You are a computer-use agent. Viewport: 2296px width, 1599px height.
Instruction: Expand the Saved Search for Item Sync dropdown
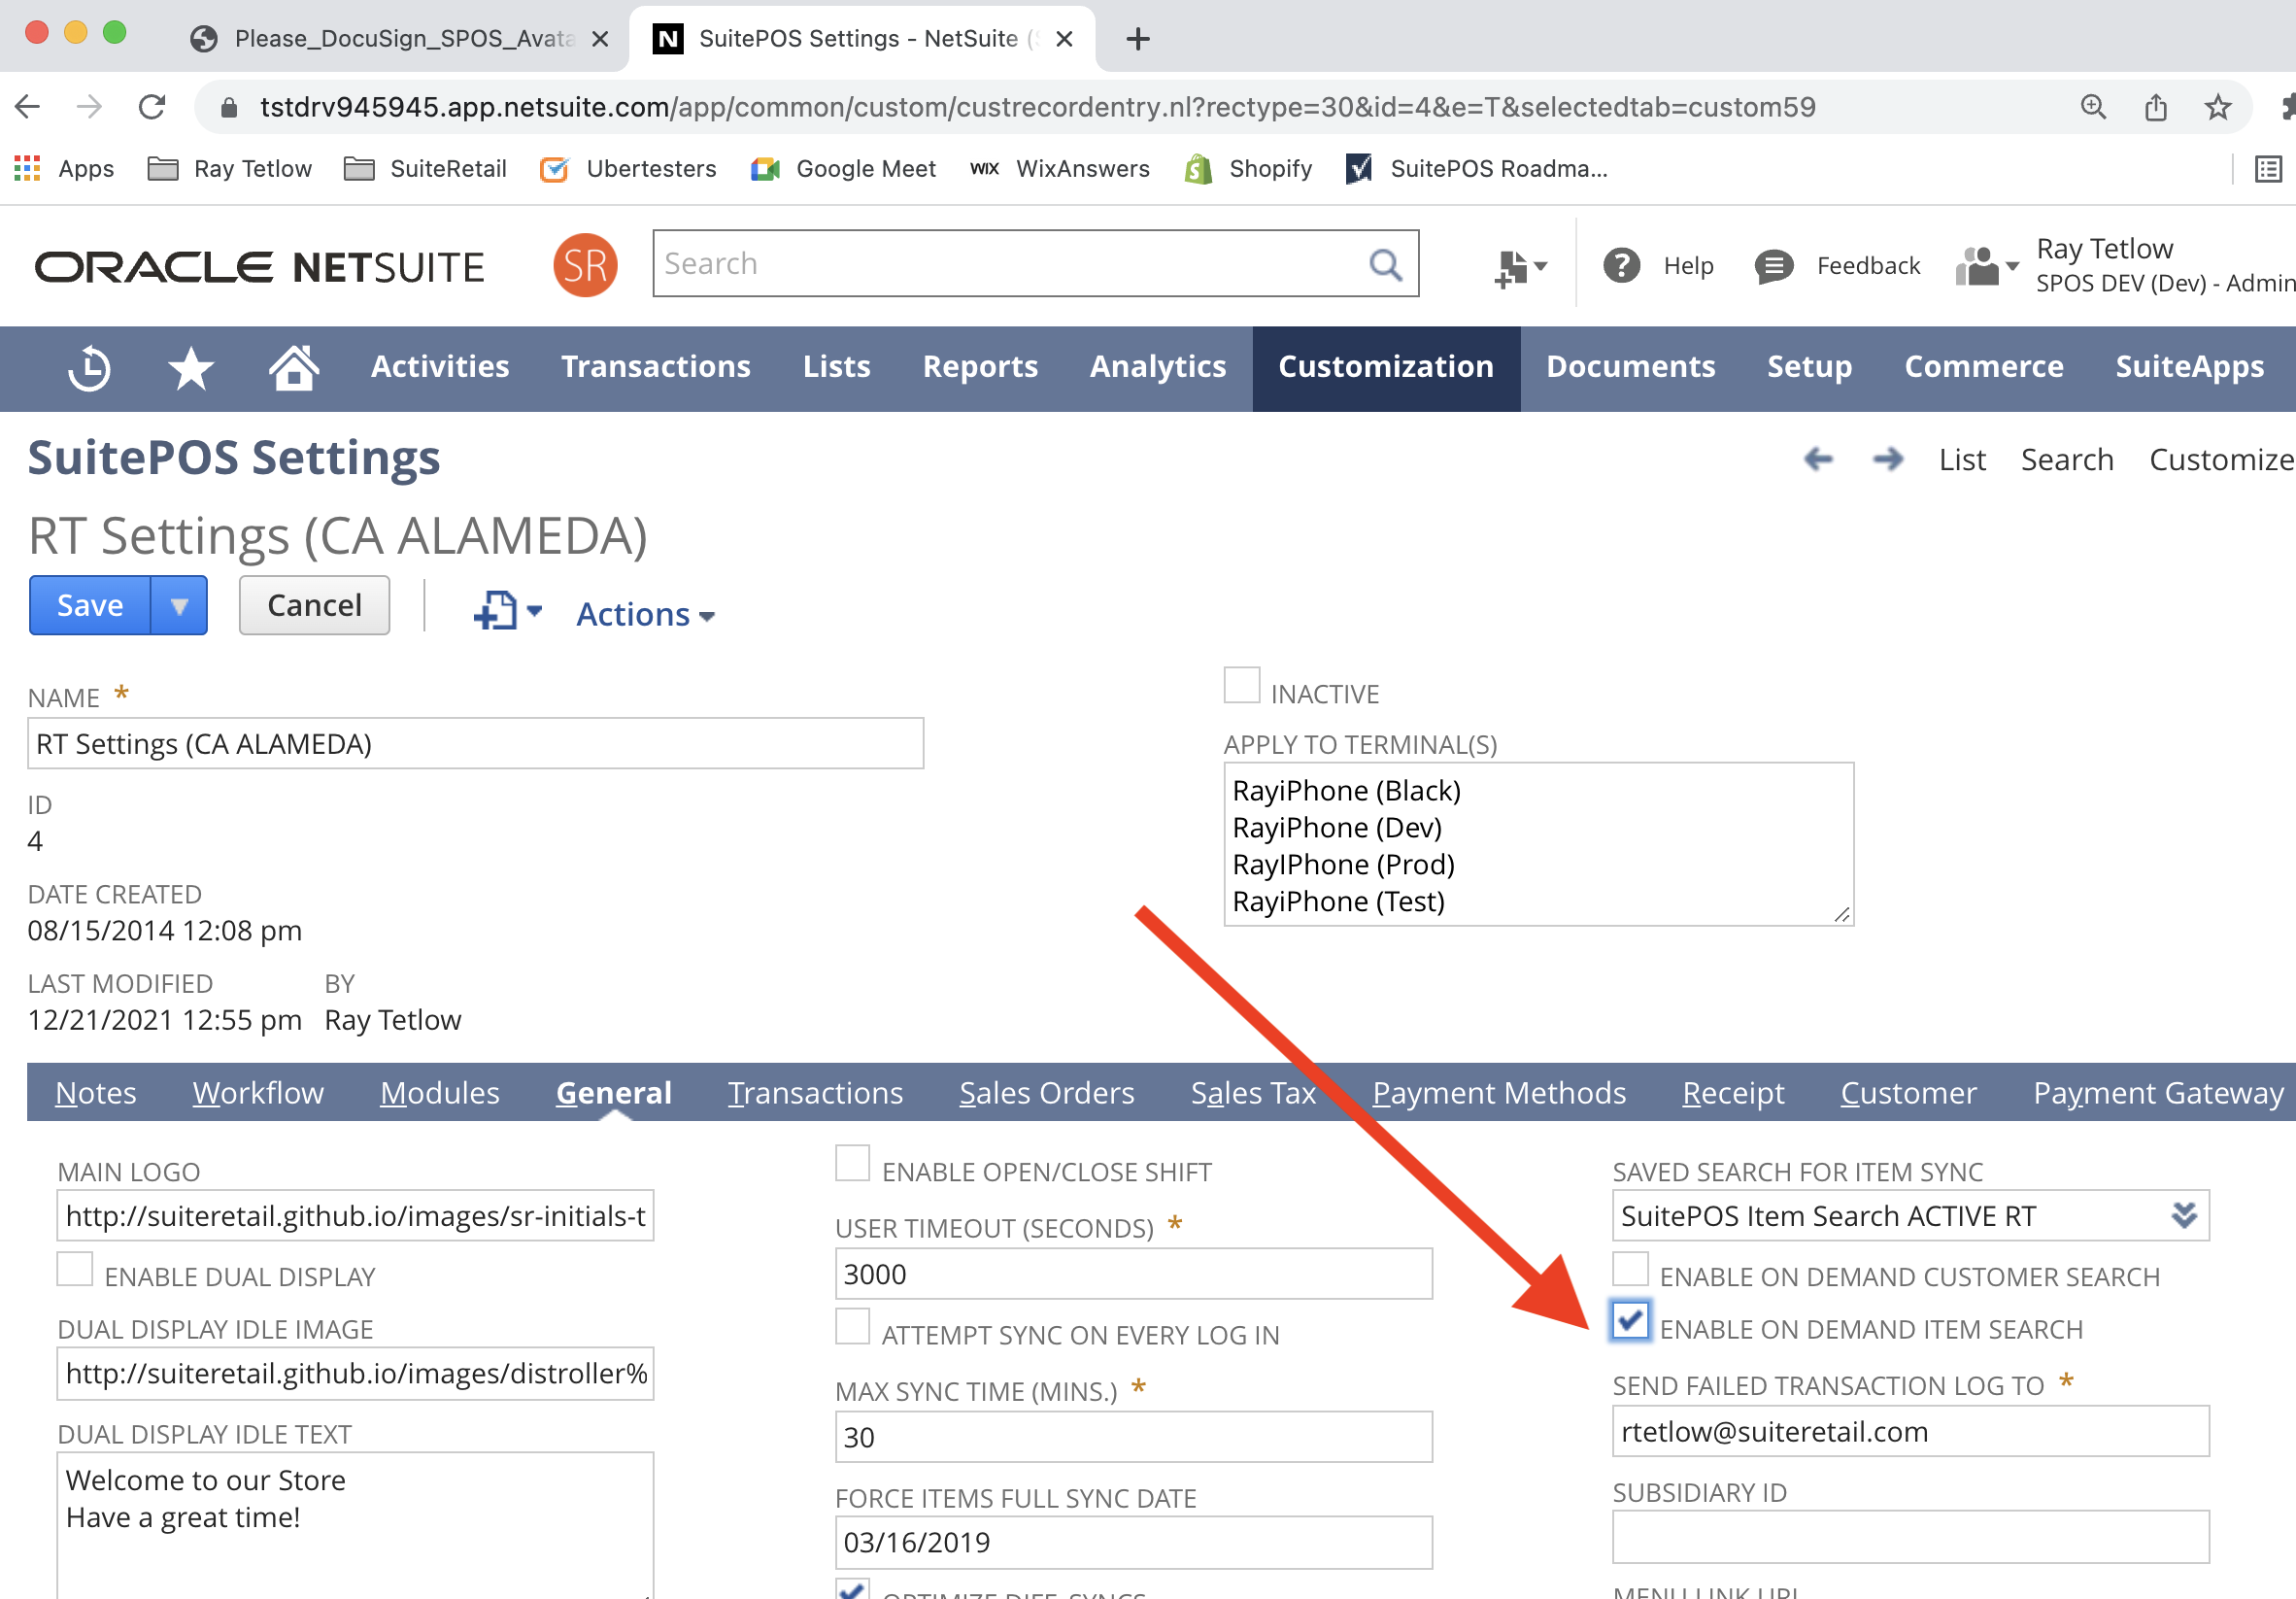click(2184, 1217)
